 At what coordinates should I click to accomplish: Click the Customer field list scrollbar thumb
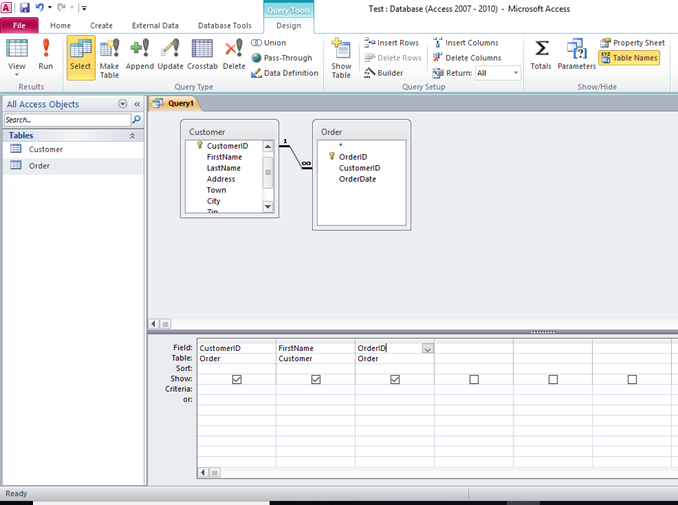pos(268,173)
